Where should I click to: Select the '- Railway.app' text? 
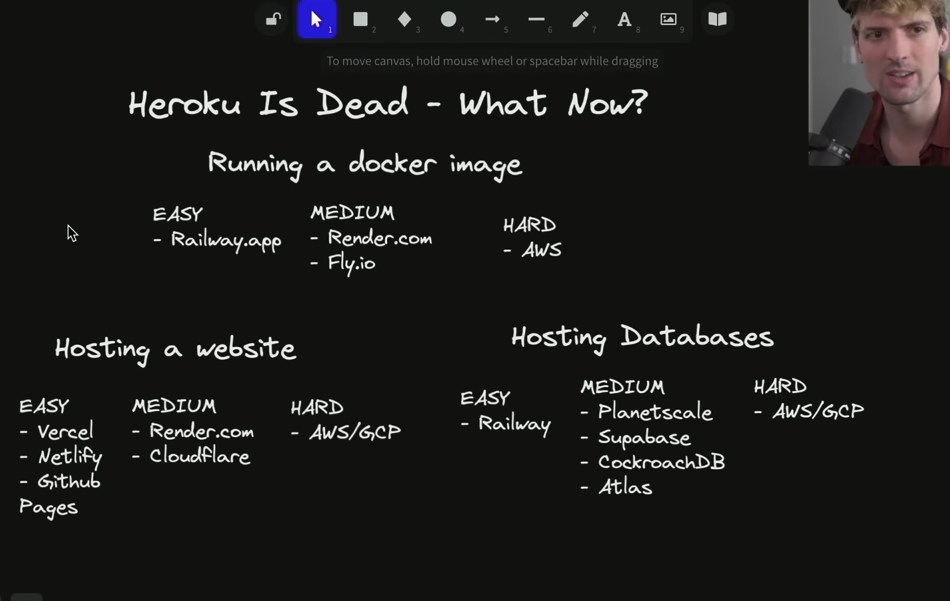(x=217, y=241)
